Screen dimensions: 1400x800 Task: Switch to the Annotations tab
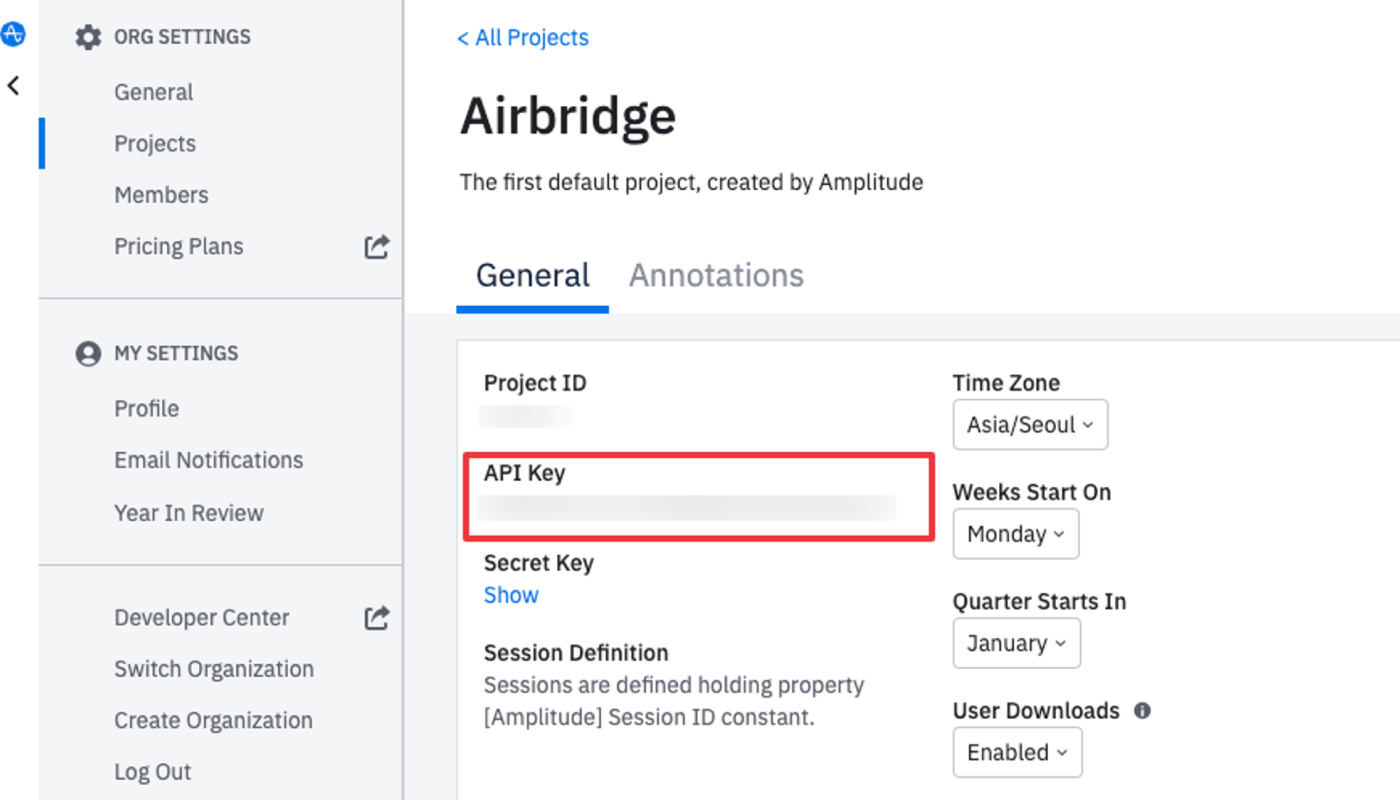[x=716, y=275]
